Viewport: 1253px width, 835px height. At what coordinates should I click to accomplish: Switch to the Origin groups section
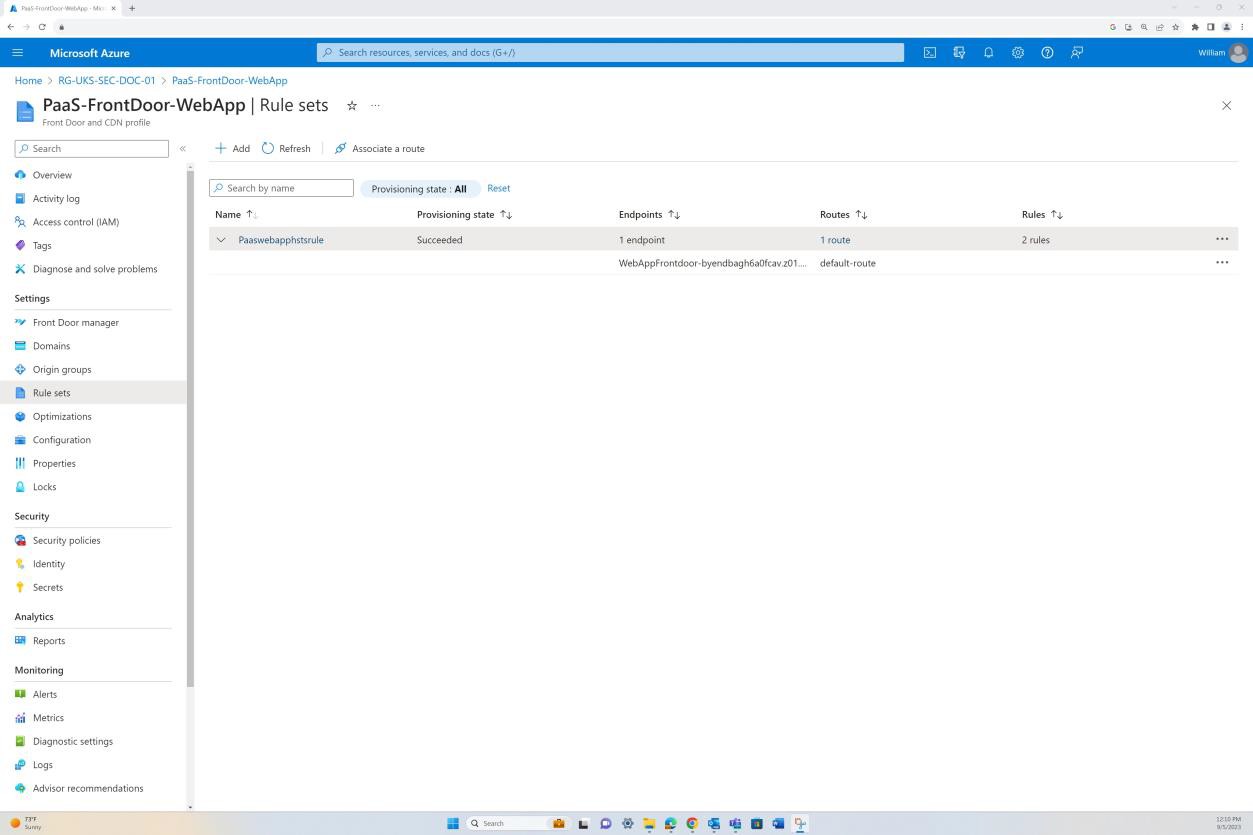tap(62, 369)
